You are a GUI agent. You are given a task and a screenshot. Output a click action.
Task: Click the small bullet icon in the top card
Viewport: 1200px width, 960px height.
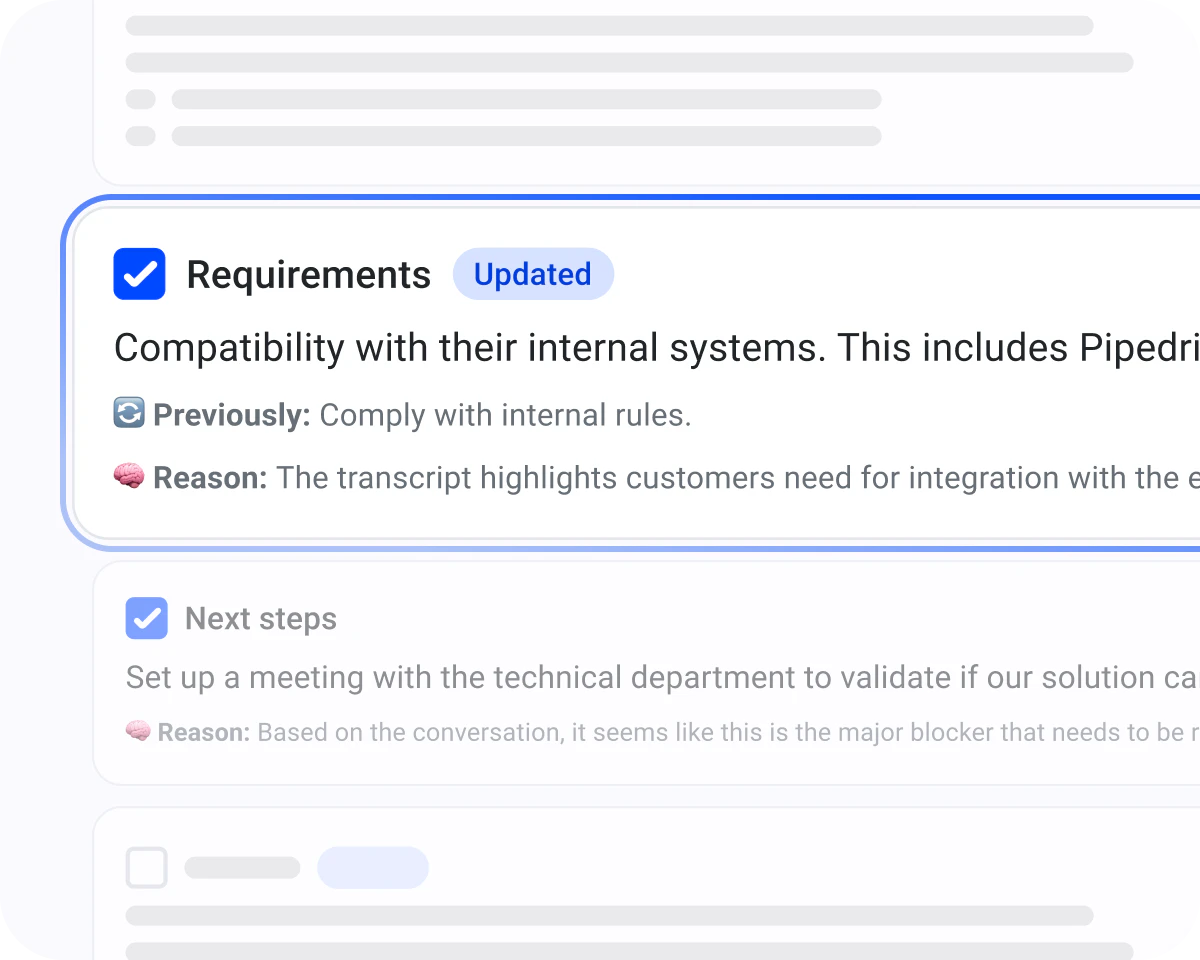click(x=139, y=99)
